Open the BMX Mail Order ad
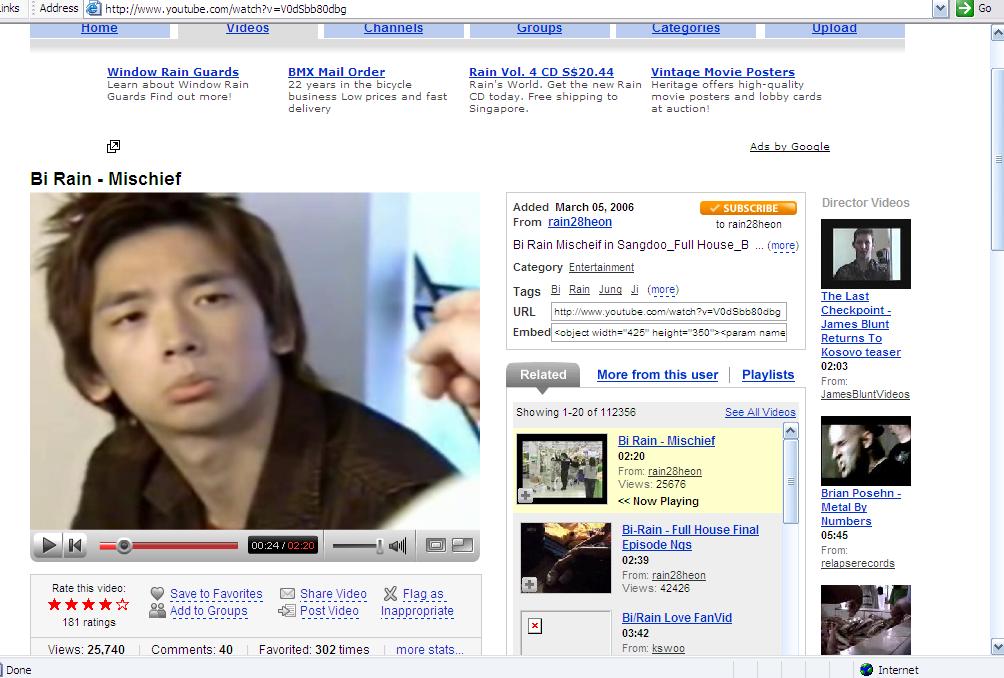Screen dimensions: 1004x678 [x=337, y=72]
